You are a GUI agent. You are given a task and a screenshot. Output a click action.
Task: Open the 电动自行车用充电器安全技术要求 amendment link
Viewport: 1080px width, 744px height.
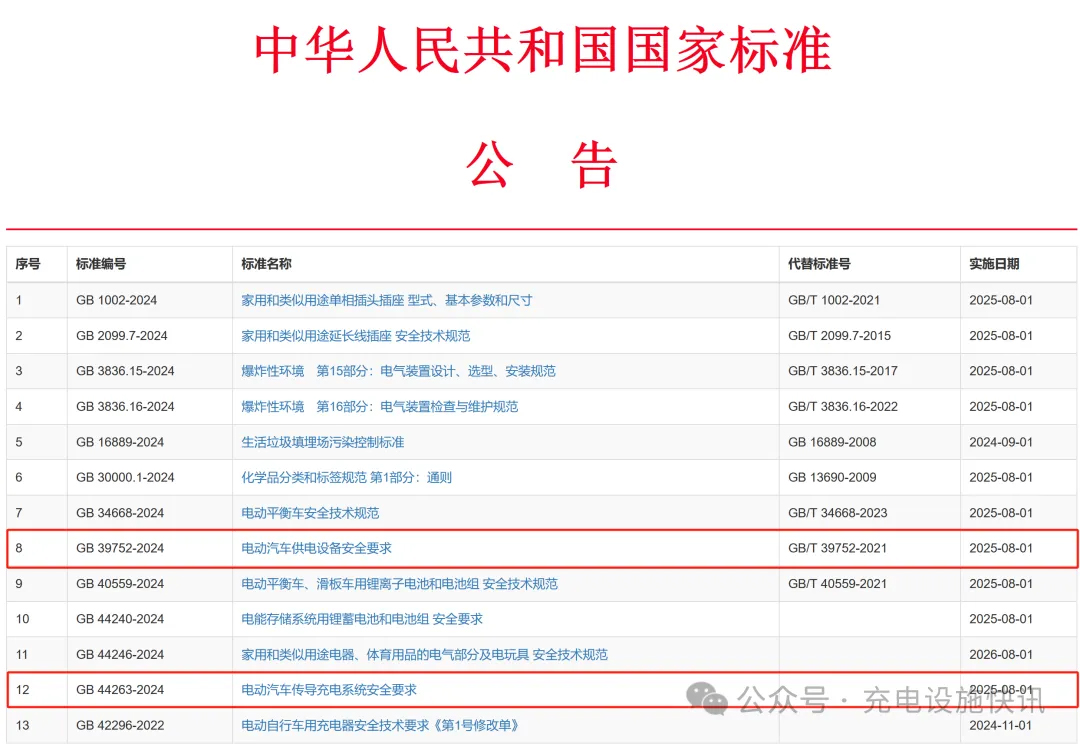(380, 725)
